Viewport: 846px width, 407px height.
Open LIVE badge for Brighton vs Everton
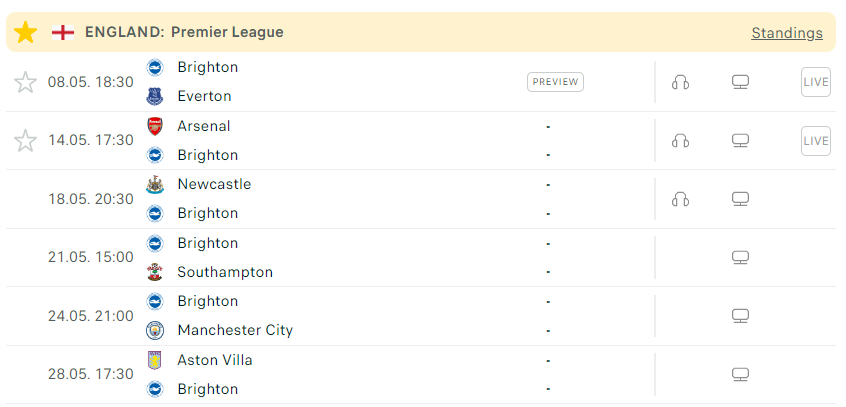(x=816, y=82)
